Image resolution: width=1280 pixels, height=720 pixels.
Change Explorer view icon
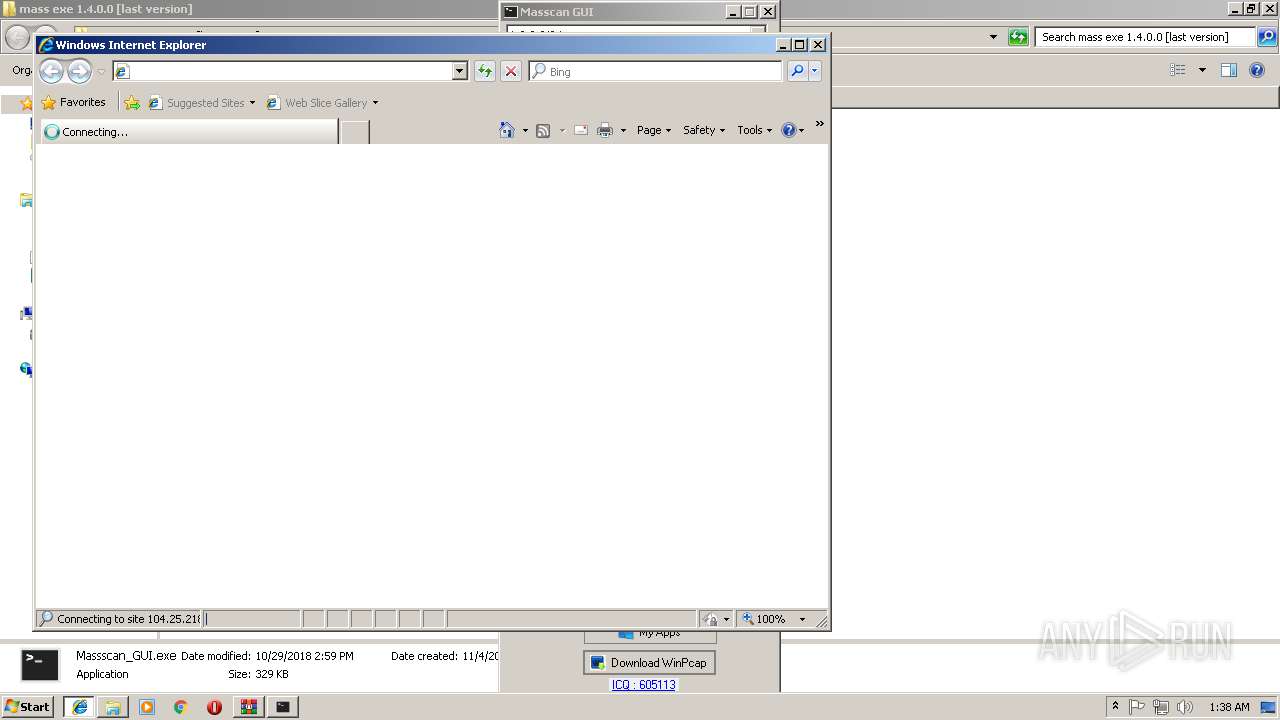[1178, 70]
